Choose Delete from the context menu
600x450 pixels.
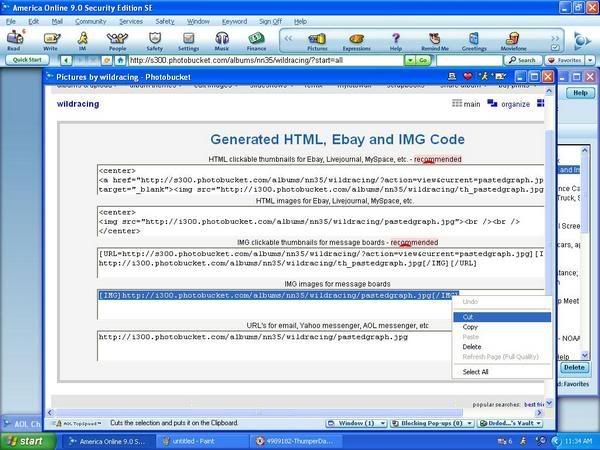(x=502, y=347)
